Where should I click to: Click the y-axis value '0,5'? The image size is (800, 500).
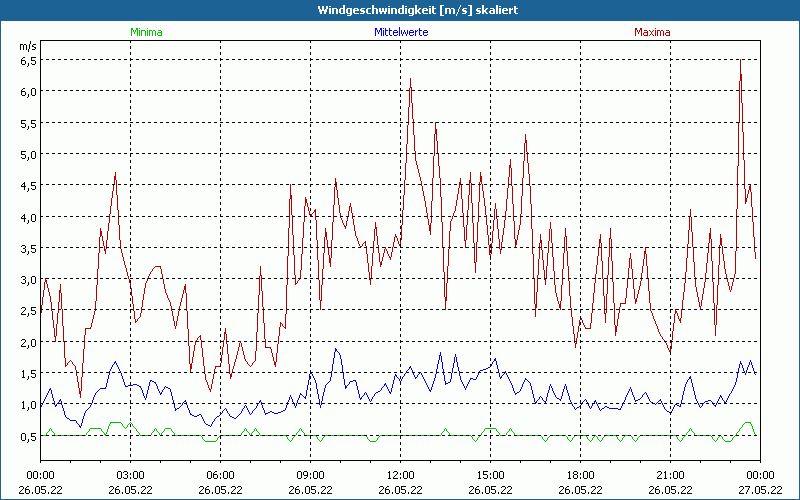[x=29, y=436]
